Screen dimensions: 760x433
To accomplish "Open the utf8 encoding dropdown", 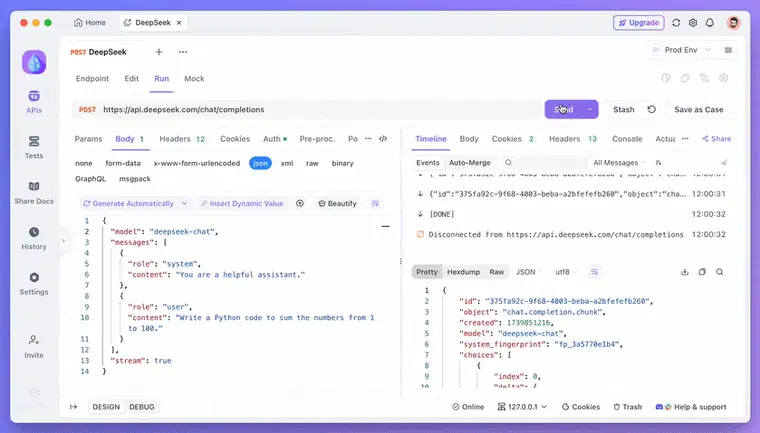I will point(566,272).
